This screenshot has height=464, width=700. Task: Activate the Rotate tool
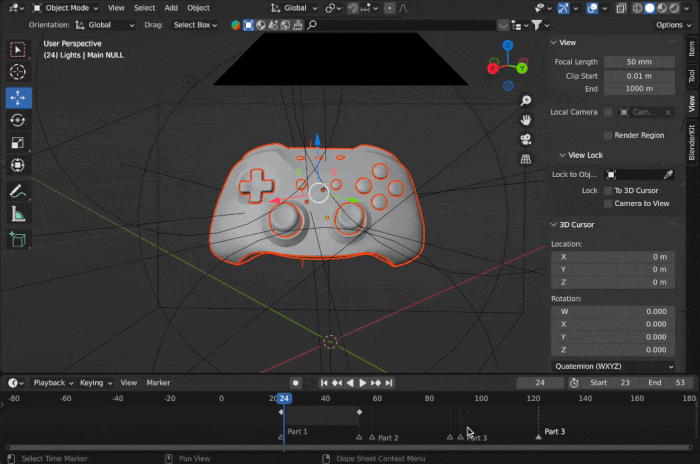pyautogui.click(x=18, y=120)
